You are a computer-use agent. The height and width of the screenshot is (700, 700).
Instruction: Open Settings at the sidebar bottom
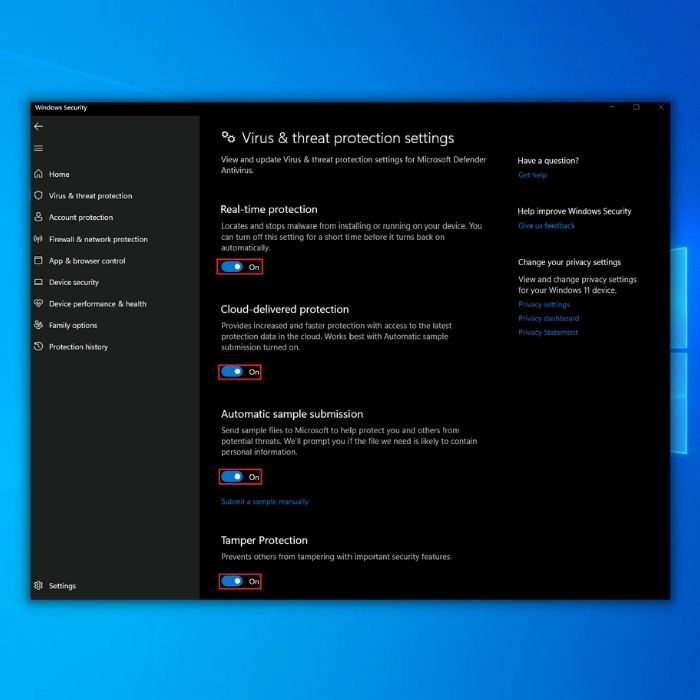(x=62, y=586)
